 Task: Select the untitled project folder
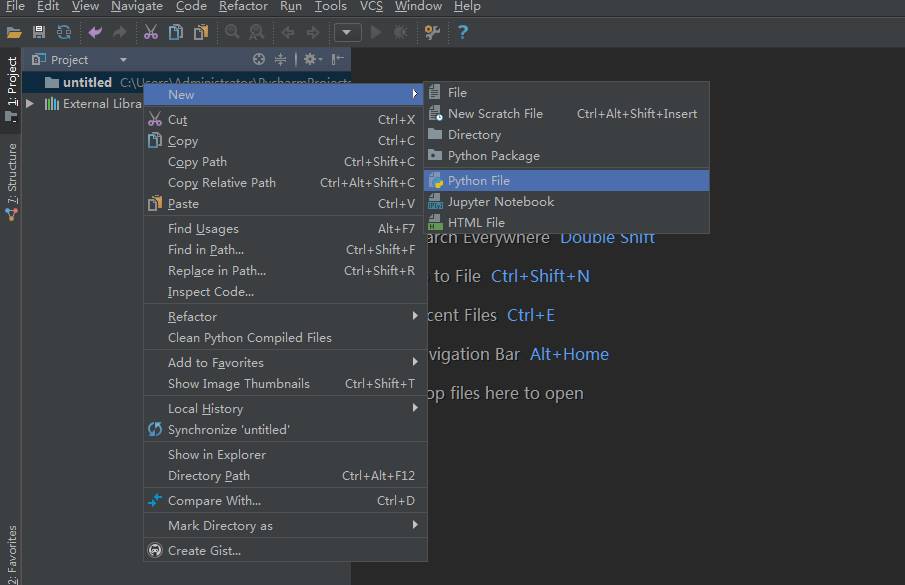(87, 82)
